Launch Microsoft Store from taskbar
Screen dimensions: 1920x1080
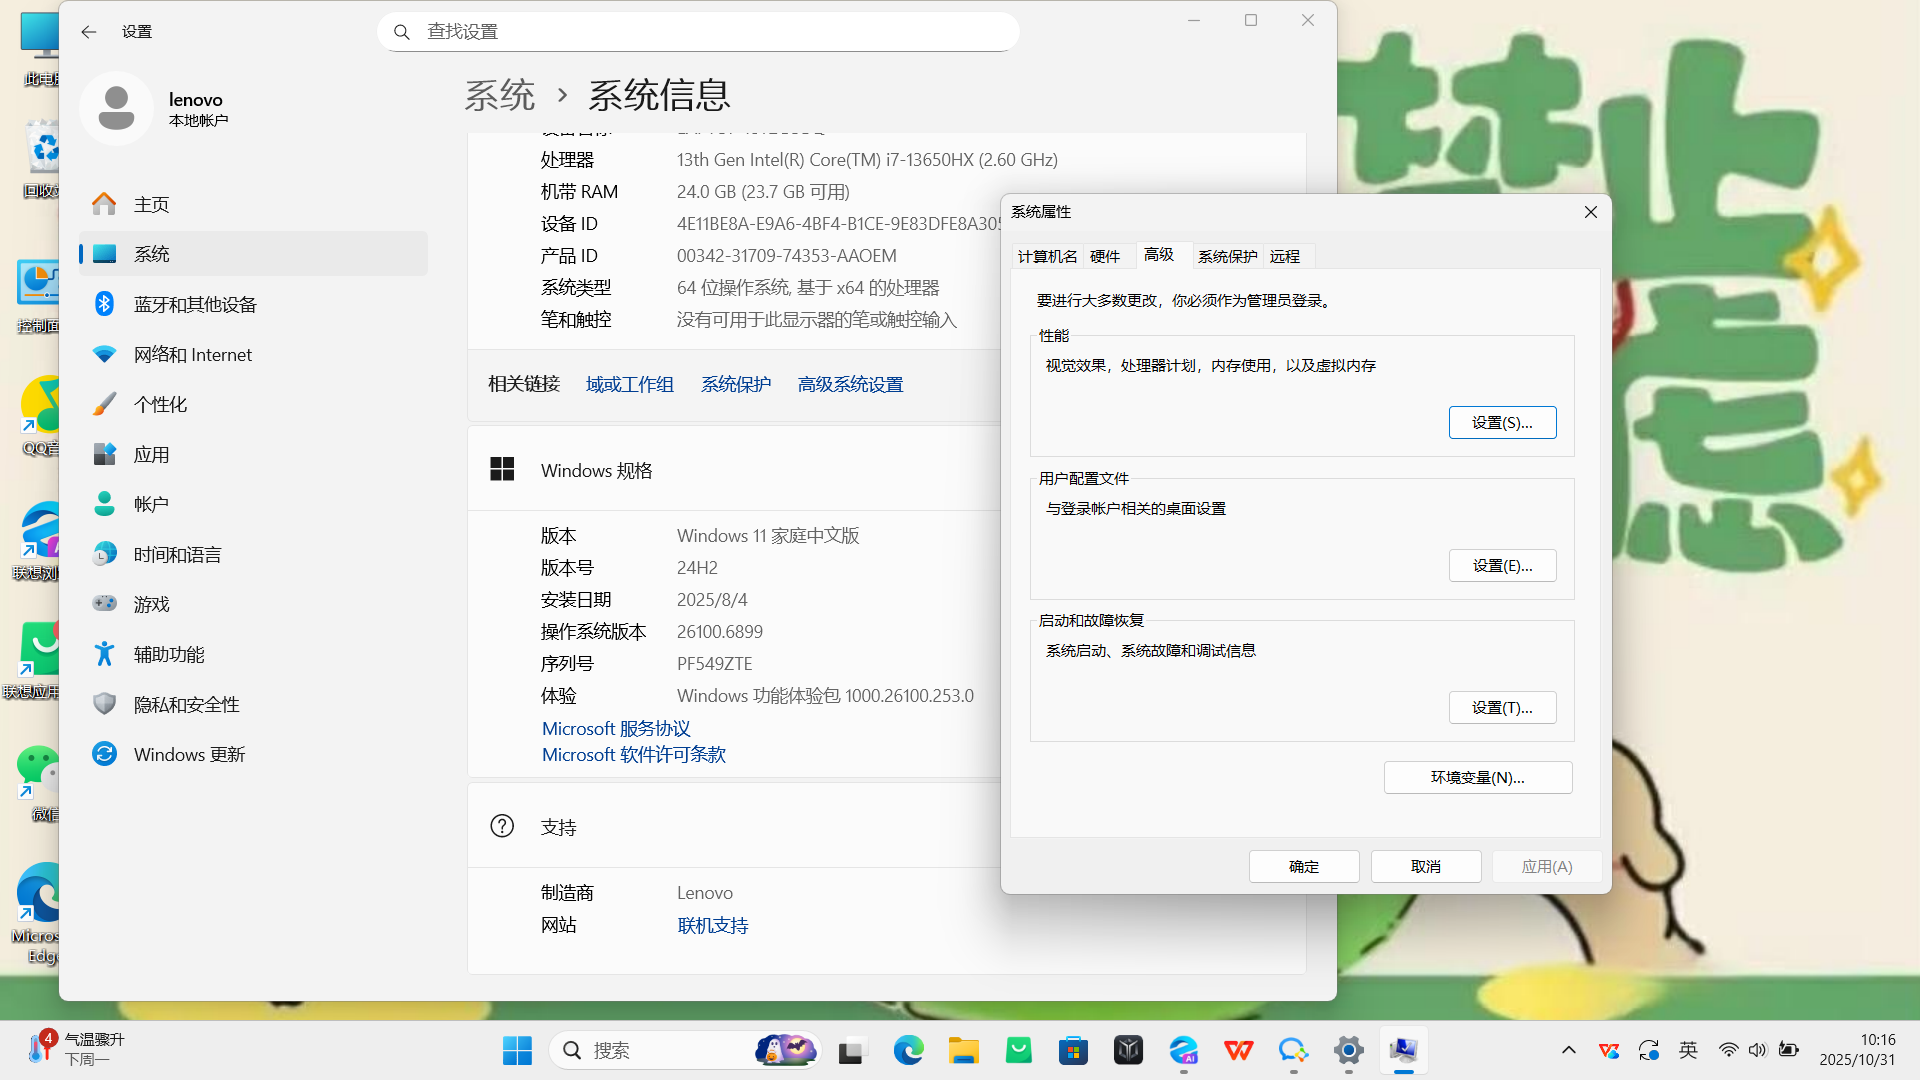1073,1050
